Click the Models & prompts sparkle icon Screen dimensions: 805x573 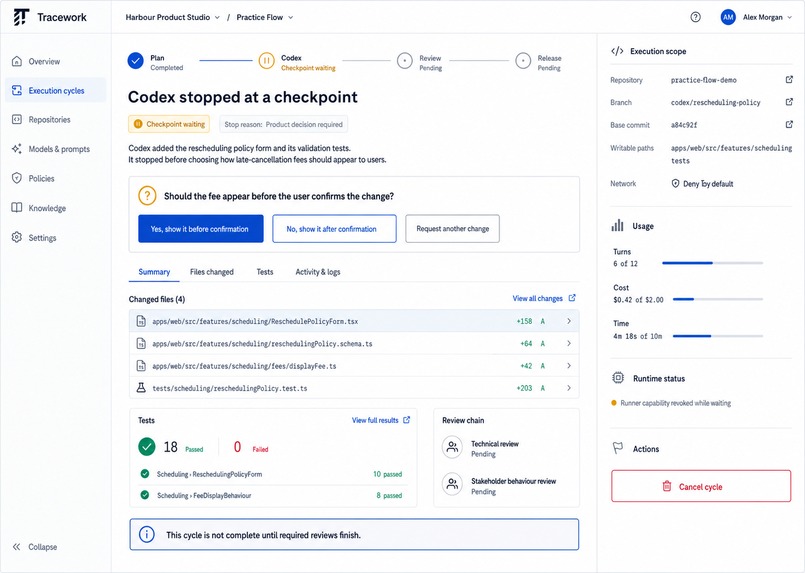pyautogui.click(x=16, y=149)
